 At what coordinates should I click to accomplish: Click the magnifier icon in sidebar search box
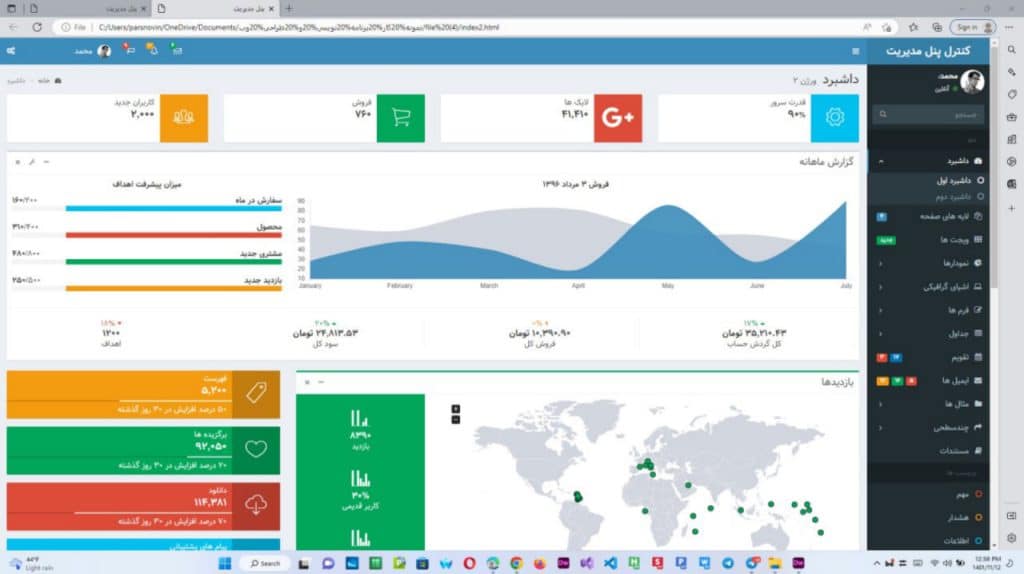pos(883,114)
